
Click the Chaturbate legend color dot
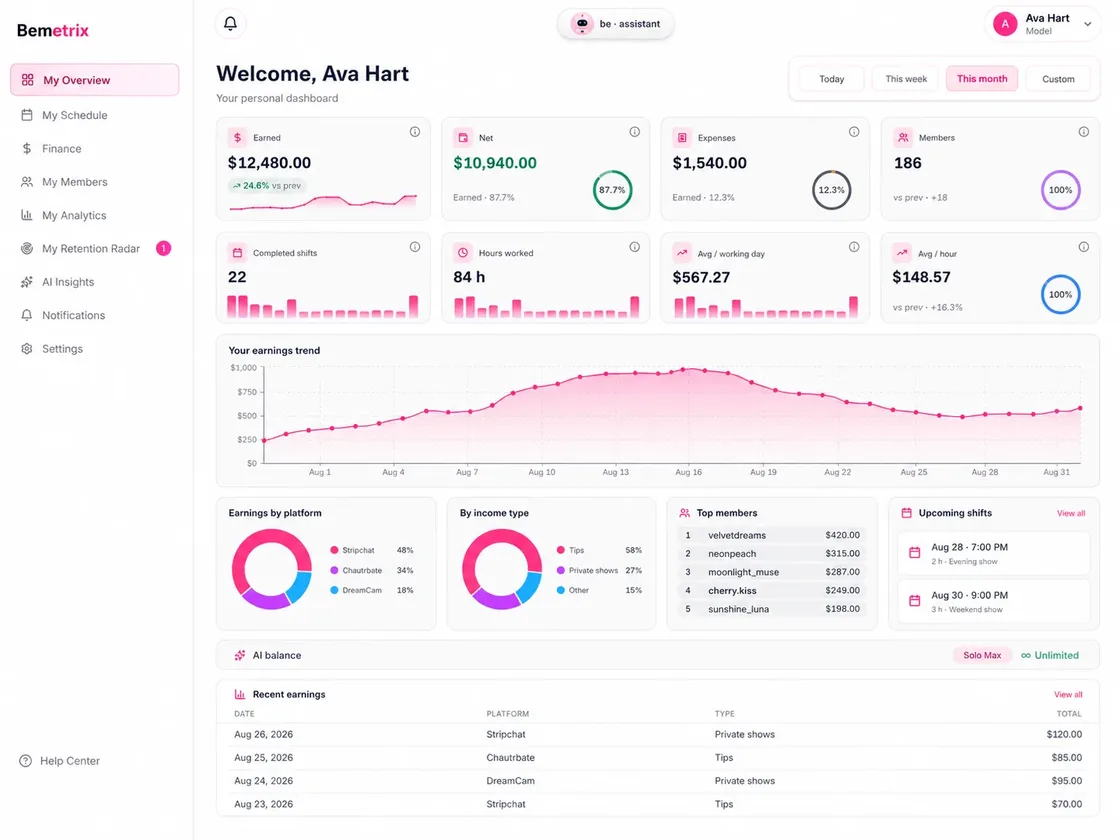[334, 570]
